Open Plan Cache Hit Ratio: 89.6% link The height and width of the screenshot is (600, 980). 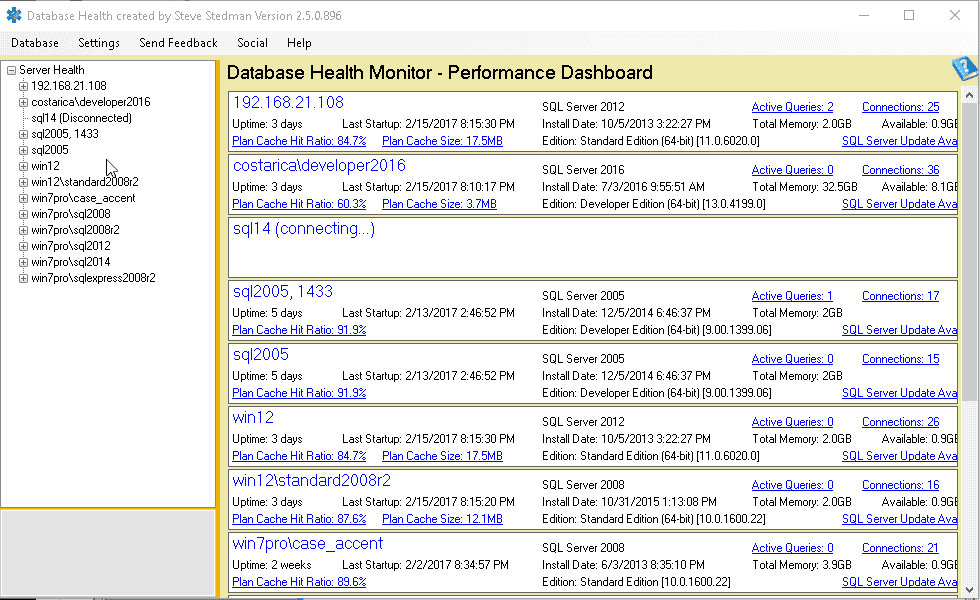299,582
